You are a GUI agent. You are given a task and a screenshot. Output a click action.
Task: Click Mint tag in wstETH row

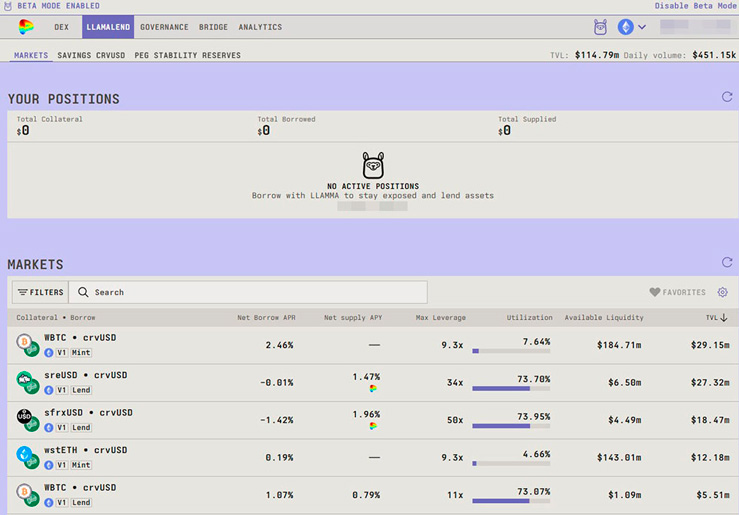(x=81, y=465)
